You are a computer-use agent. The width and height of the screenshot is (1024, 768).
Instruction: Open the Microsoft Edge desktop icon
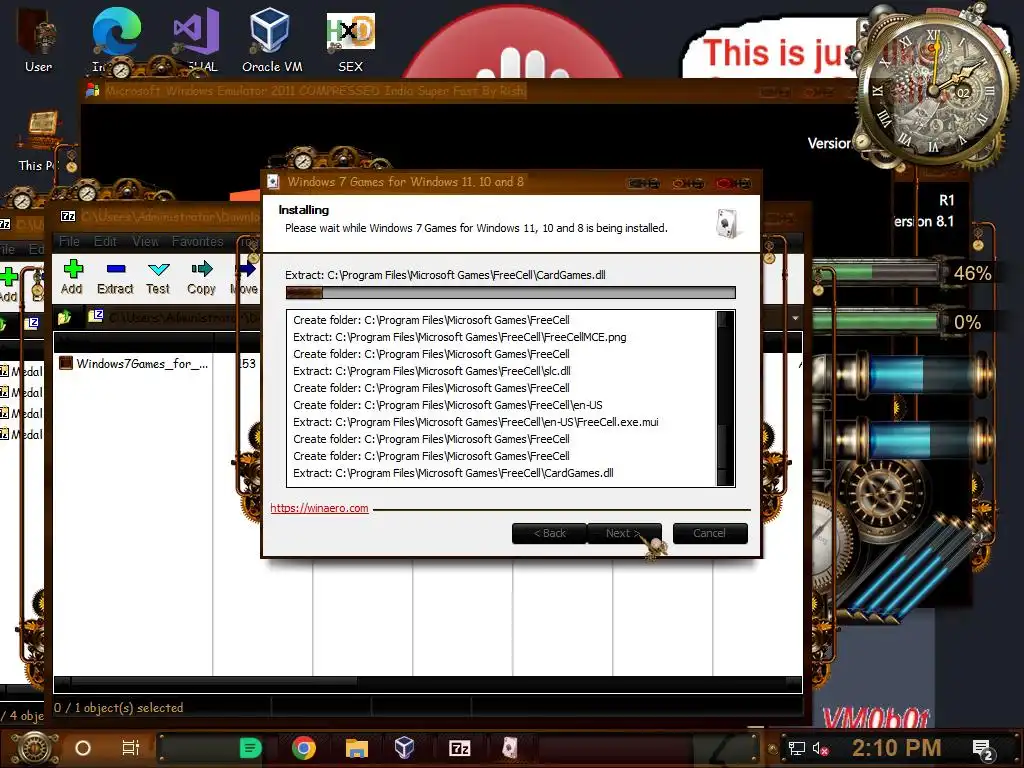click(x=116, y=40)
